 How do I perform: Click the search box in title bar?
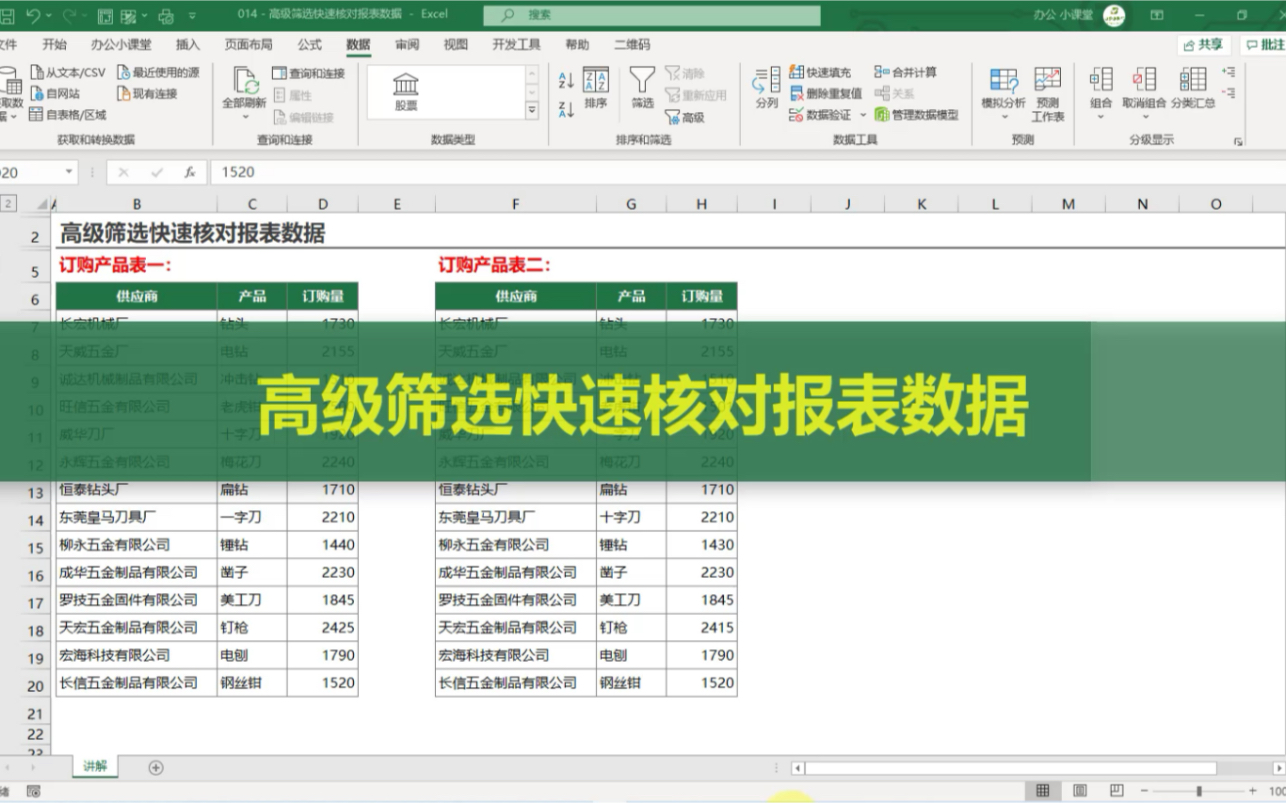(651, 15)
